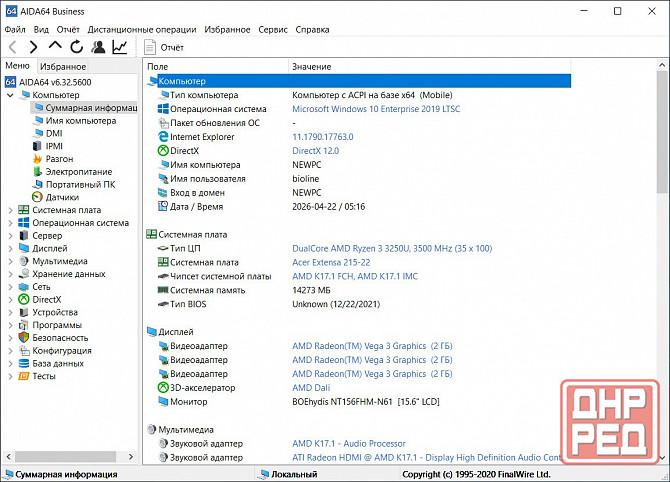
Task: Click the Сервер tree icon
Action: 24,235
